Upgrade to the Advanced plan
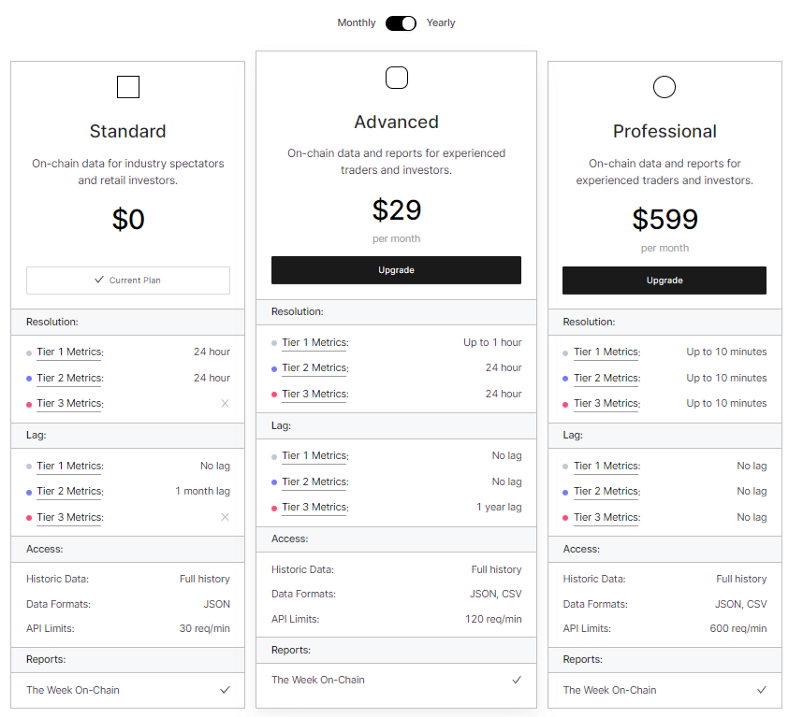 (x=396, y=270)
